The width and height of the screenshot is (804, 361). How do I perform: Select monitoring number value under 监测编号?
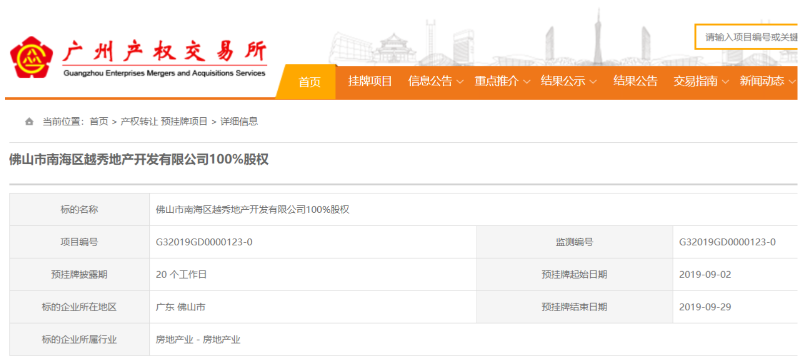[727, 242]
